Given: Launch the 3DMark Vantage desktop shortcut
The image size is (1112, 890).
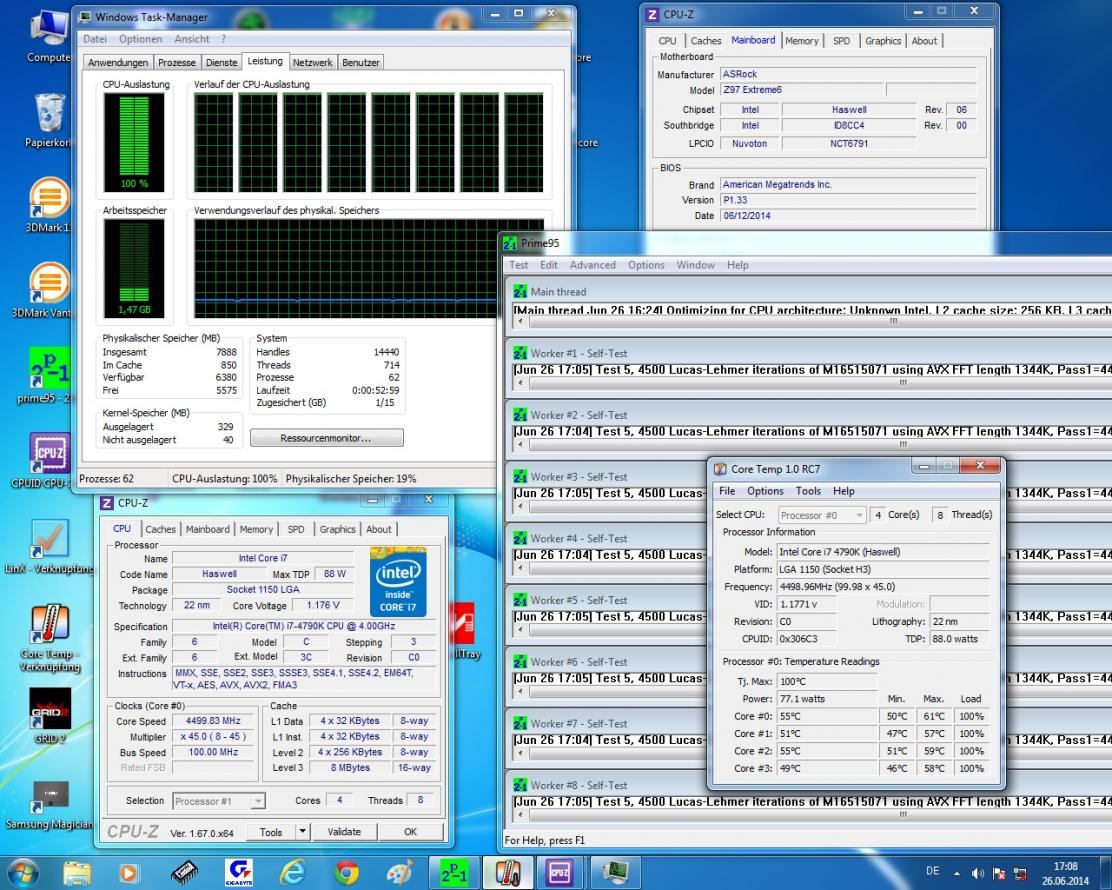Looking at the screenshot, I should pos(48,291).
